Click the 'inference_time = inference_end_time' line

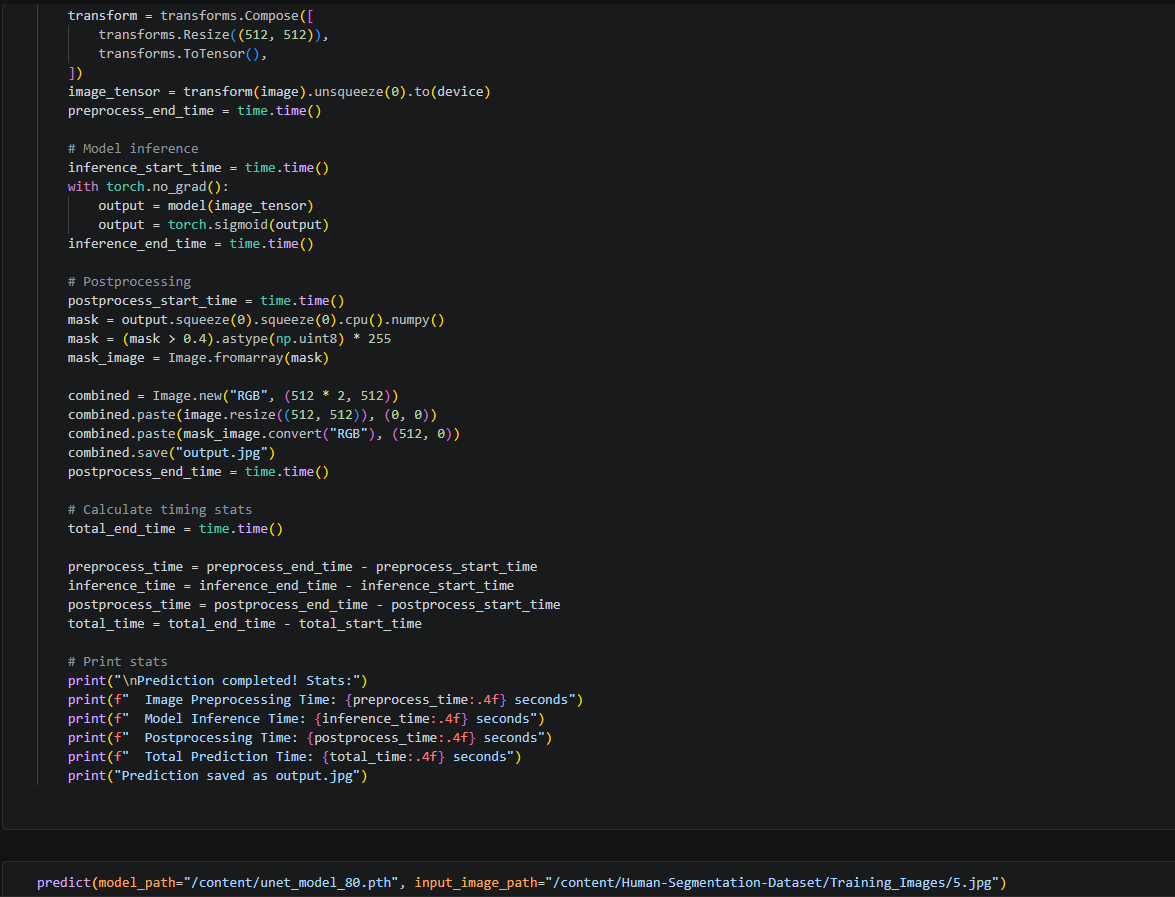pyautogui.click(x=291, y=586)
